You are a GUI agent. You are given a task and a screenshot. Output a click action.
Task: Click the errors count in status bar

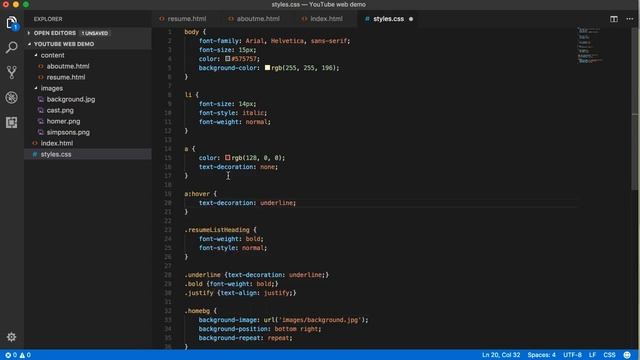11,355
